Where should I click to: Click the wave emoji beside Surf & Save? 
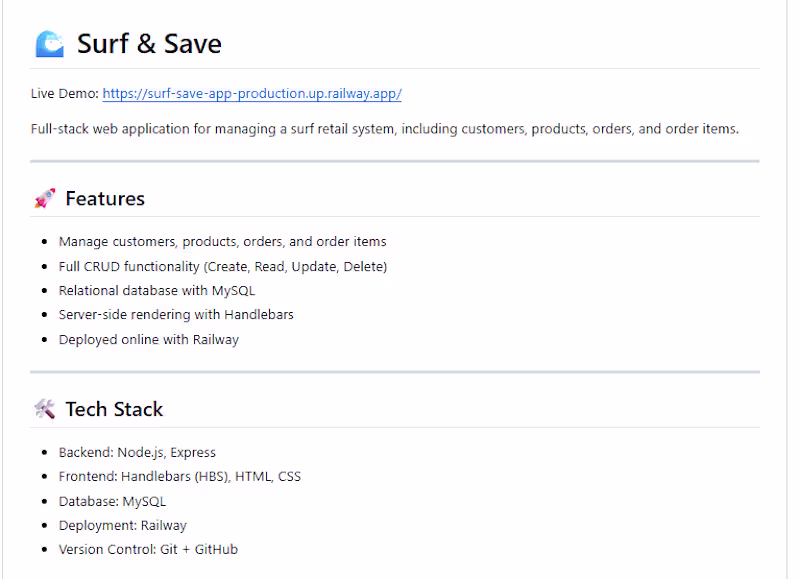pyautogui.click(x=49, y=44)
